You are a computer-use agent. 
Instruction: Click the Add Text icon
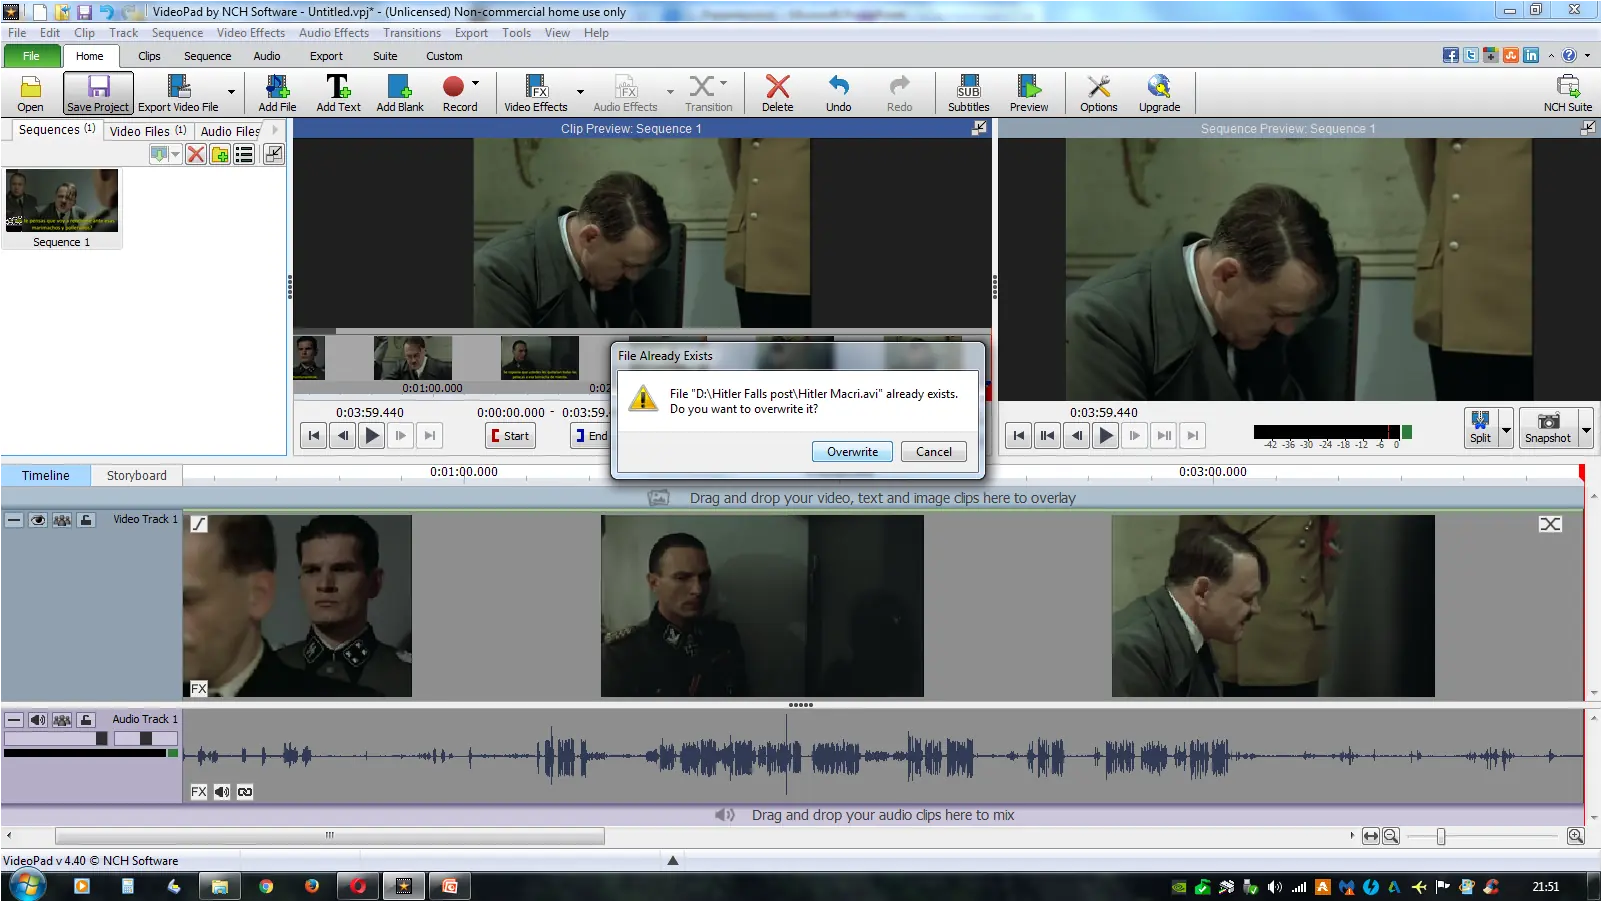click(338, 93)
